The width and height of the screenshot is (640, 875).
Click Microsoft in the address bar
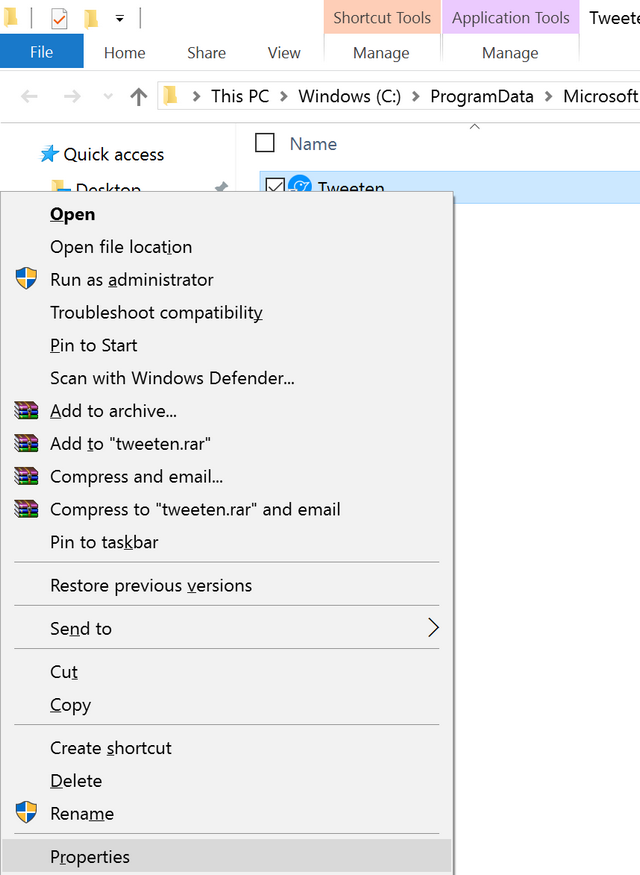pos(601,97)
